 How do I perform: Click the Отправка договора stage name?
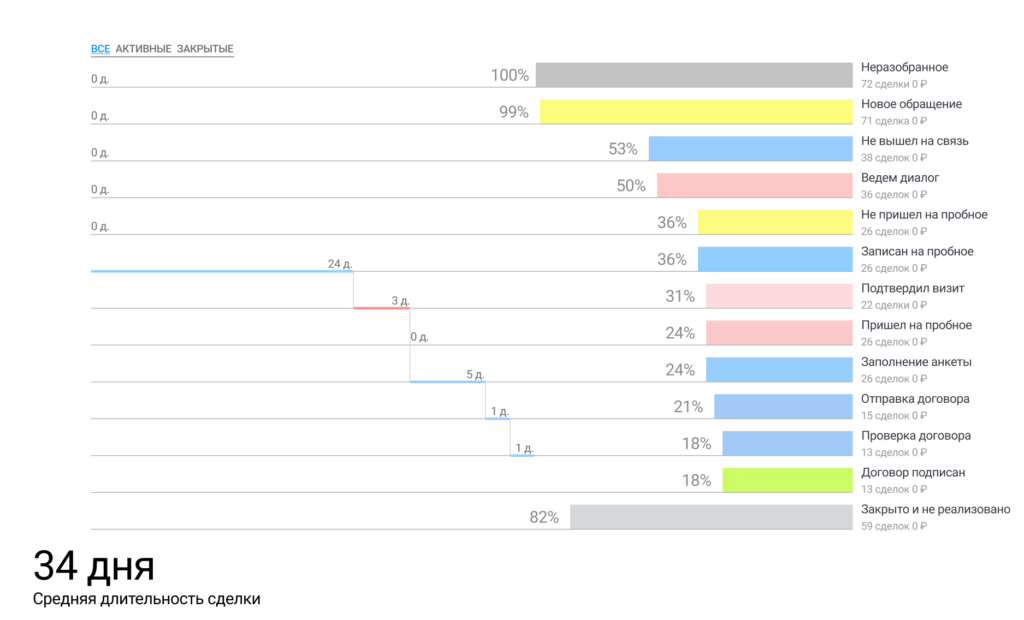pyautogui.click(x=915, y=399)
